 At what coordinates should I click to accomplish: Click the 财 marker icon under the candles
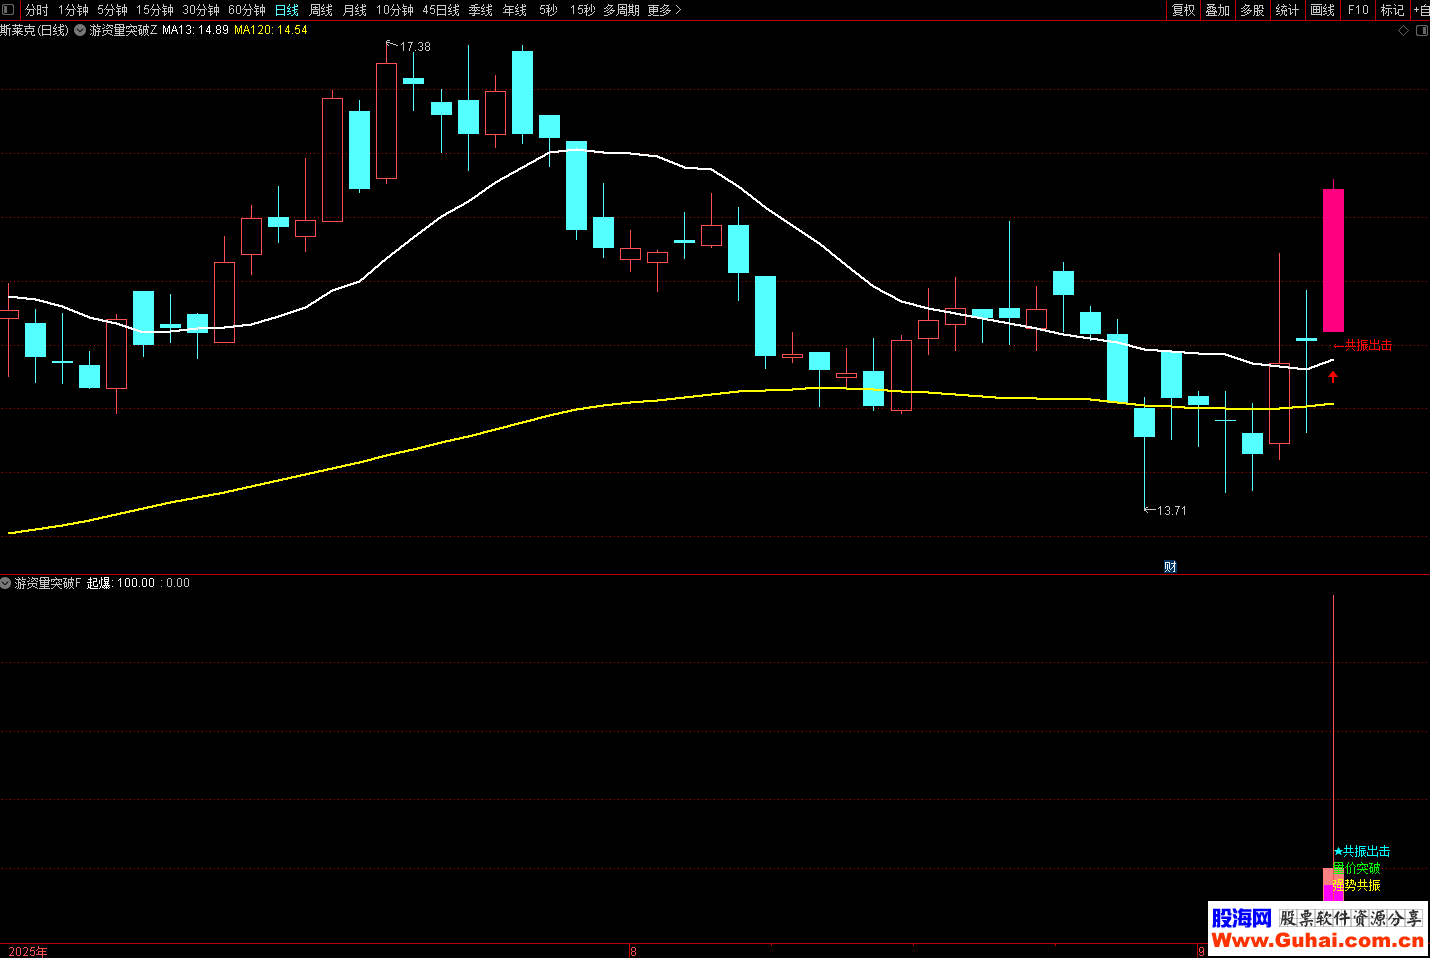point(1170,567)
